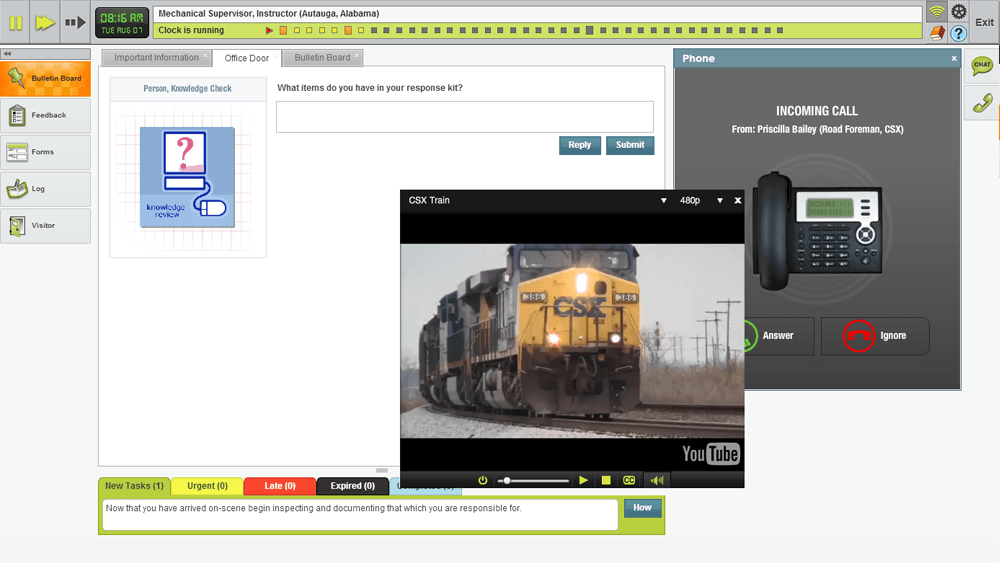Click the skip-to-next-event button

(75, 23)
